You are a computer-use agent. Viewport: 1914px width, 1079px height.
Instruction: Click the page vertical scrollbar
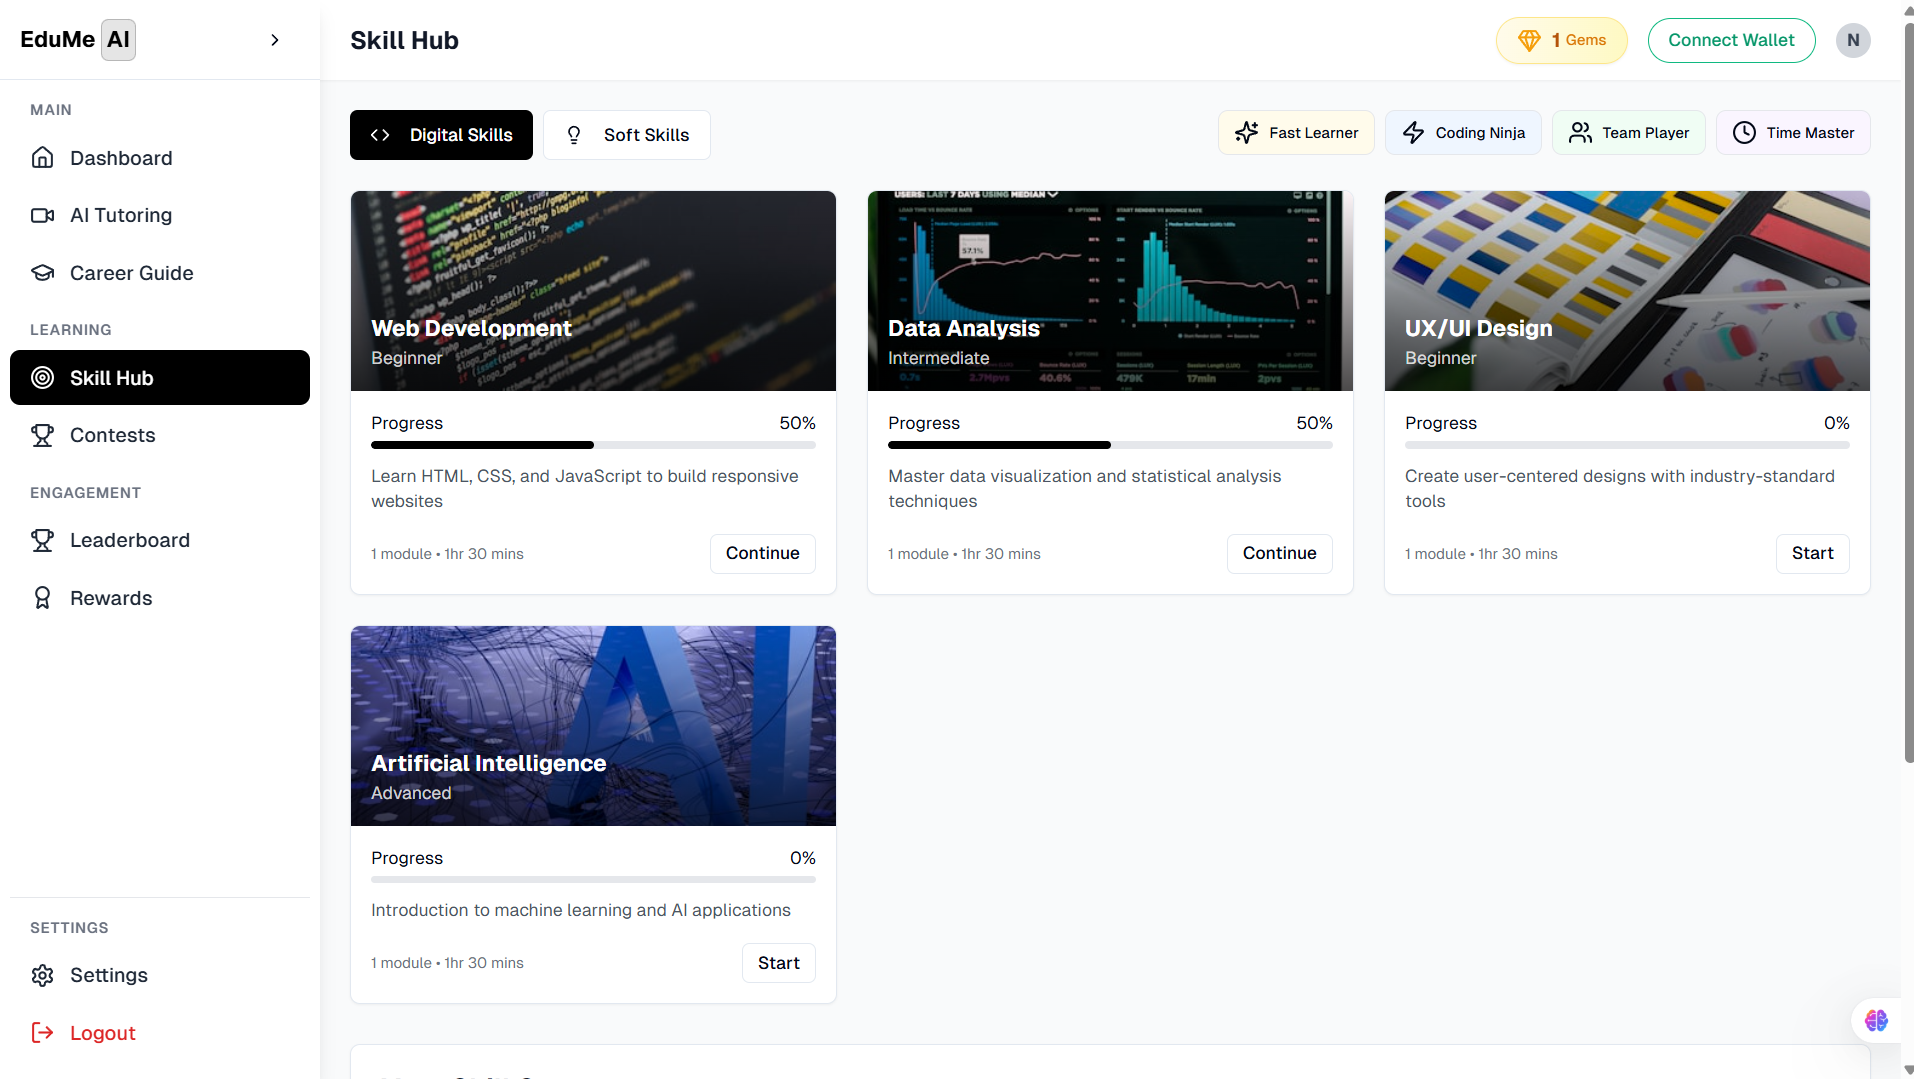(1908, 395)
